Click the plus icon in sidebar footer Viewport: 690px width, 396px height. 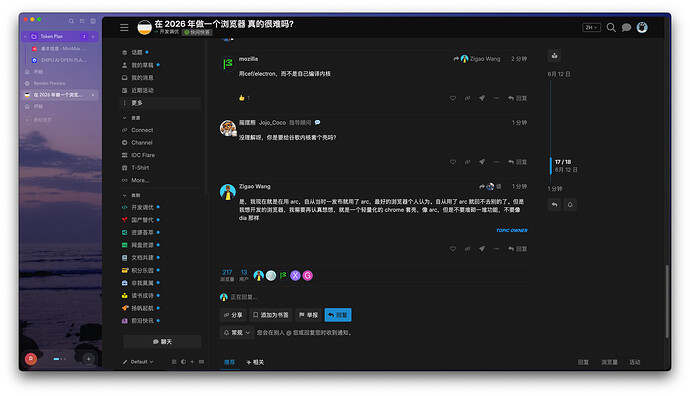[192, 362]
